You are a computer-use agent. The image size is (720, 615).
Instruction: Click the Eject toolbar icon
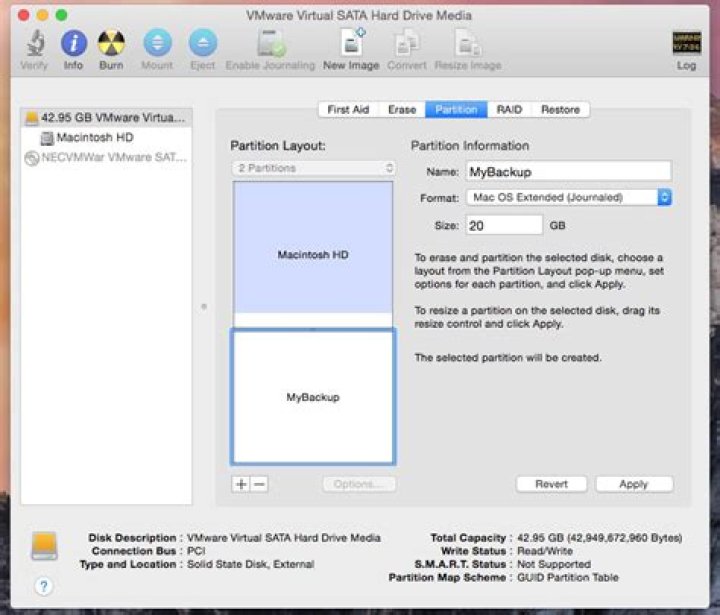click(x=202, y=43)
